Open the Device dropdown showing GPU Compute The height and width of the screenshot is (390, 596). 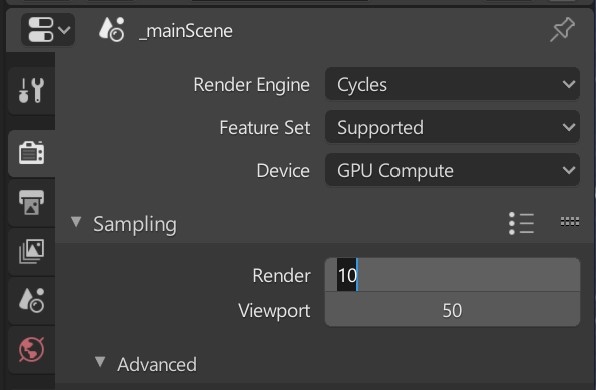[452, 170]
